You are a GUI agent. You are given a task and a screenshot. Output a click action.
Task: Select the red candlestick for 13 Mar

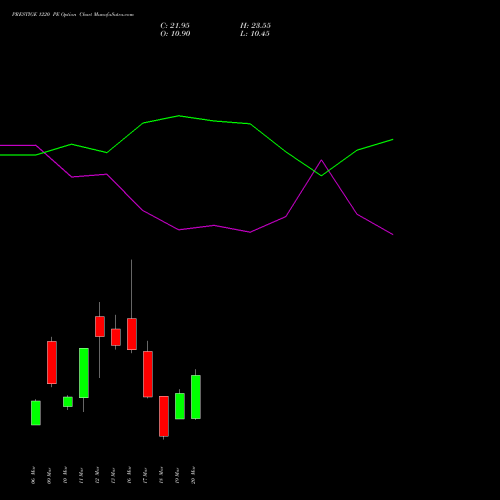point(116,337)
